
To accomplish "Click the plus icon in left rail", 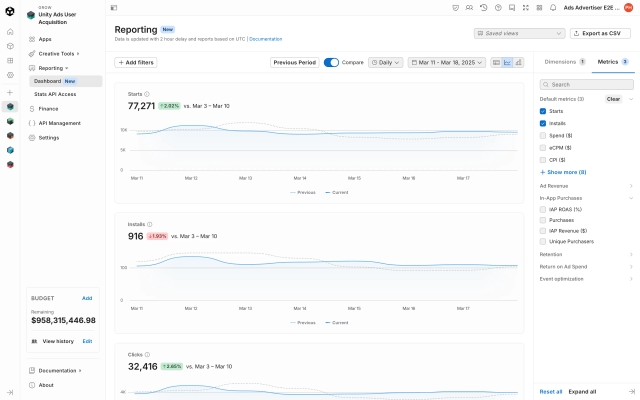I will tap(10, 92).
